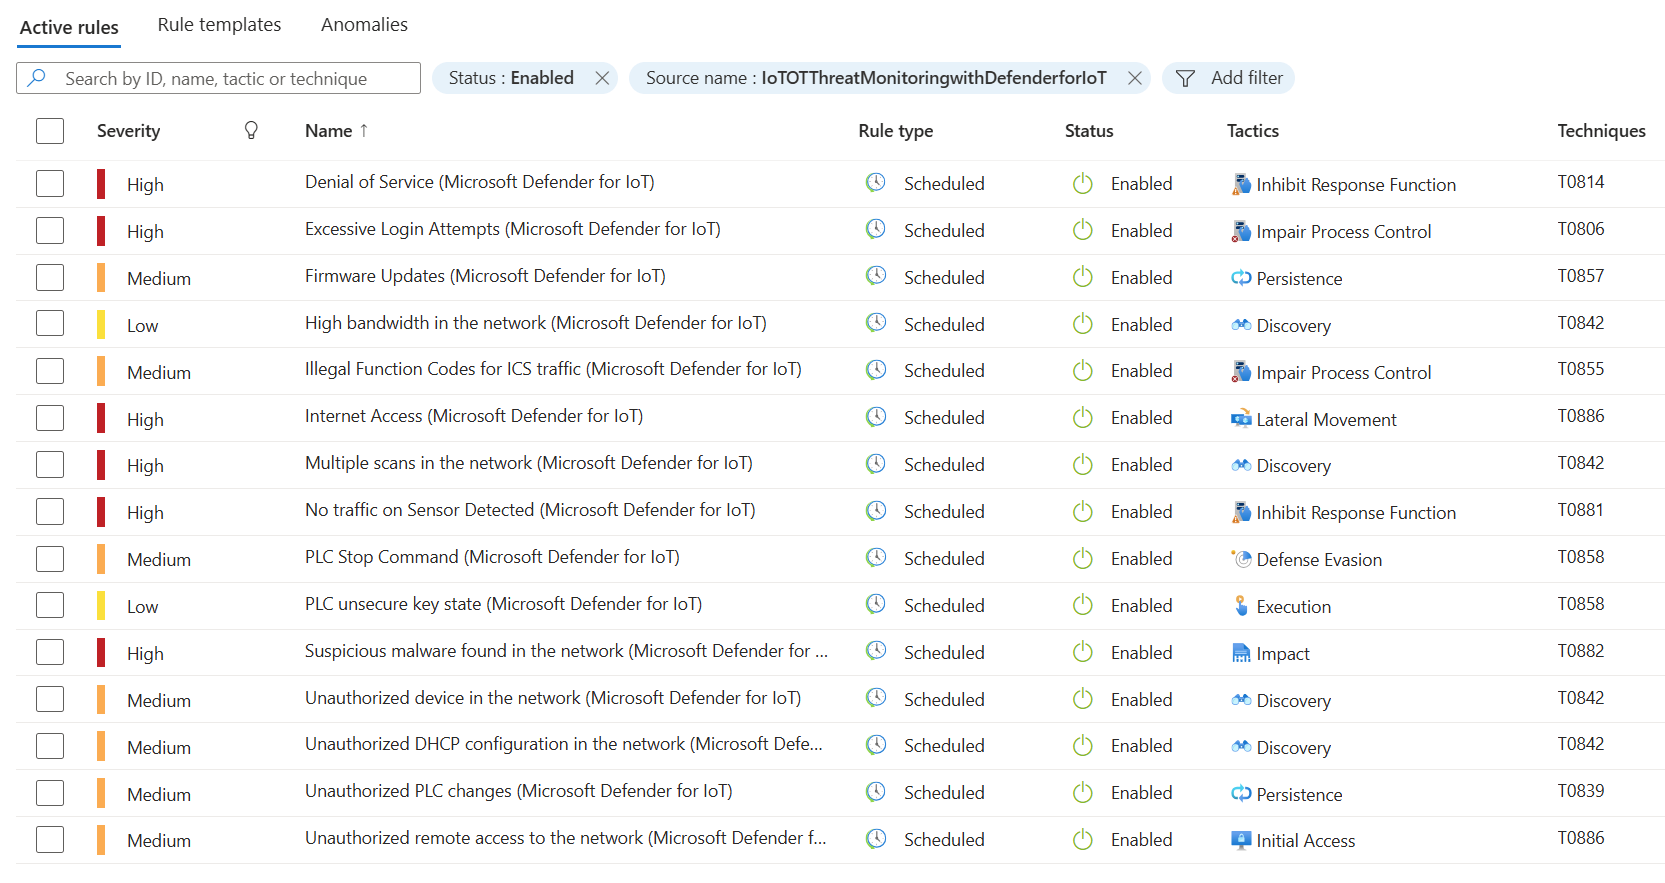1665x883 pixels.
Task: Switch to the Rule templates tab
Action: click(x=219, y=25)
